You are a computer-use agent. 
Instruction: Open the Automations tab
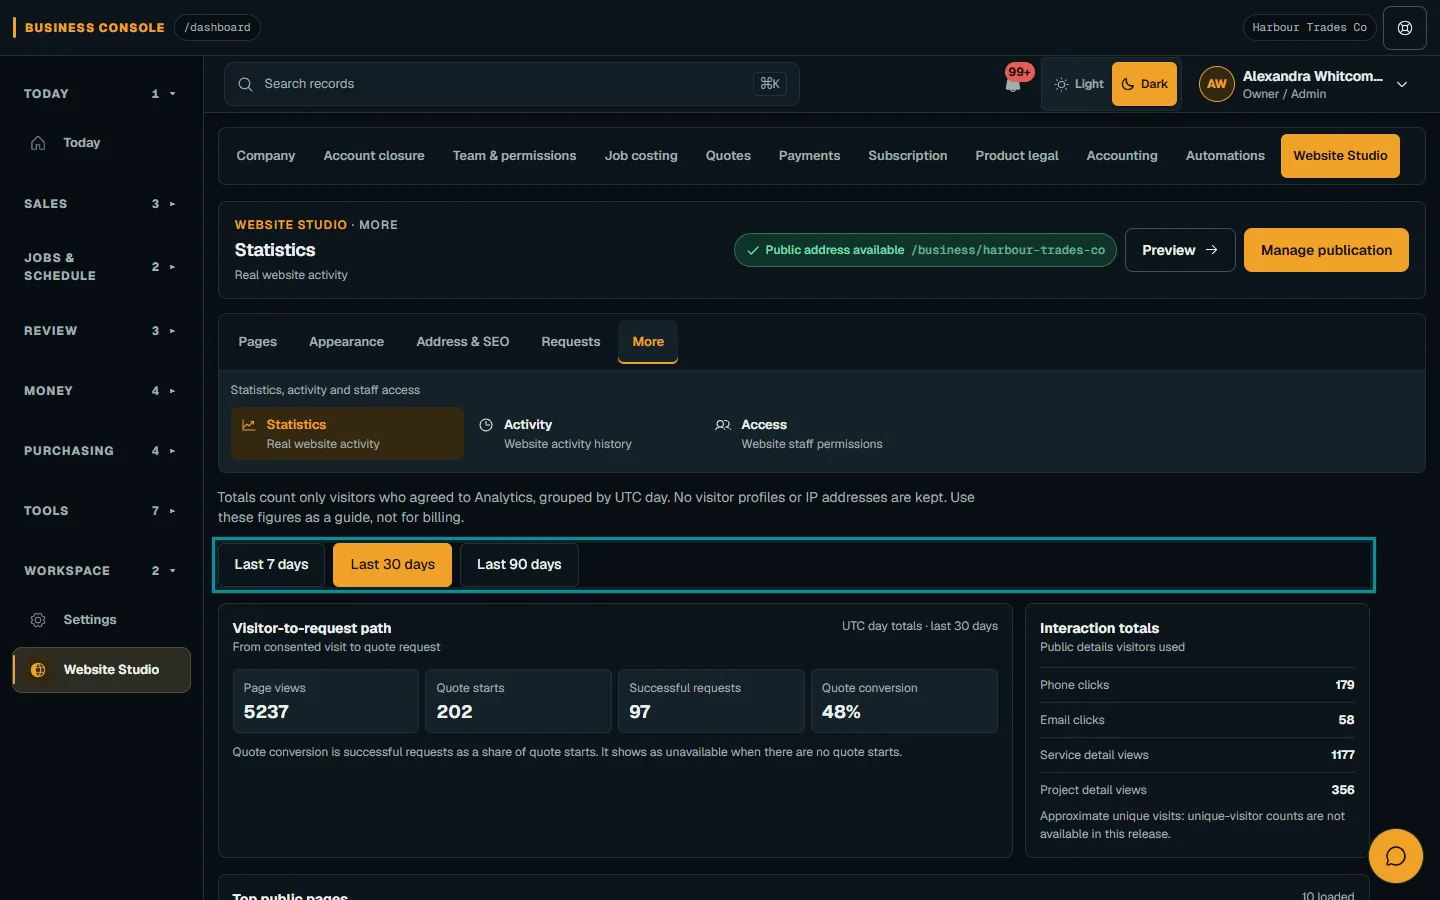click(x=1225, y=156)
